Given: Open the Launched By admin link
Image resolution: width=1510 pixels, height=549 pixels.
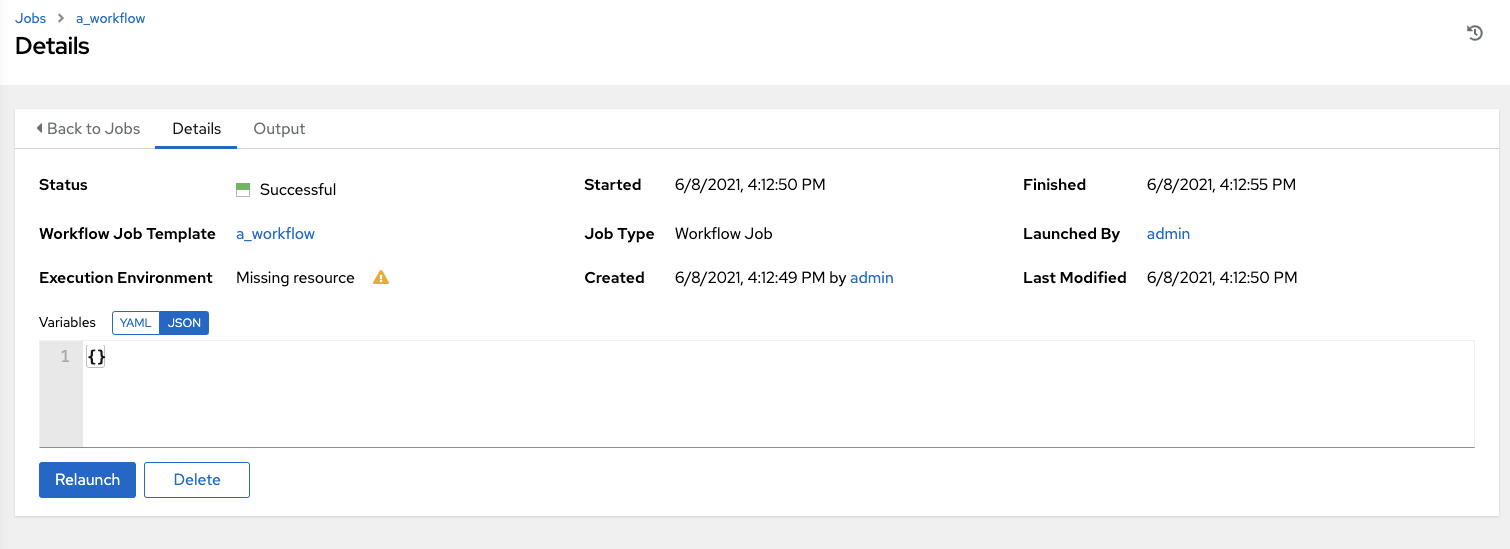Looking at the screenshot, I should pyautogui.click(x=1168, y=234).
